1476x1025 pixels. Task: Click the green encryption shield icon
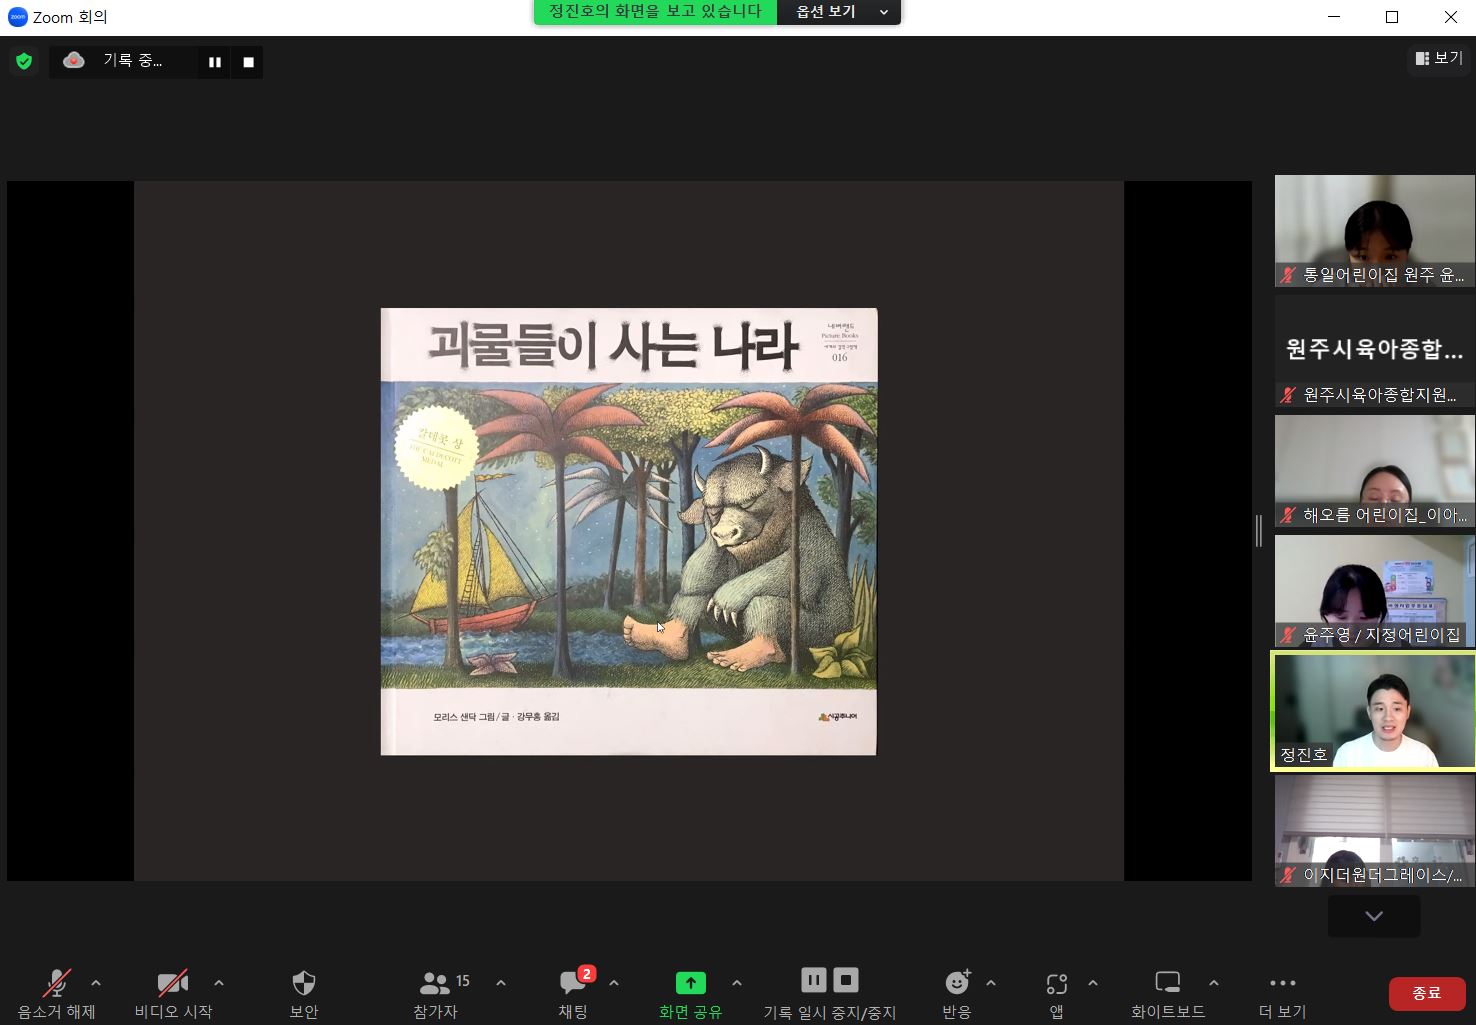click(x=24, y=62)
